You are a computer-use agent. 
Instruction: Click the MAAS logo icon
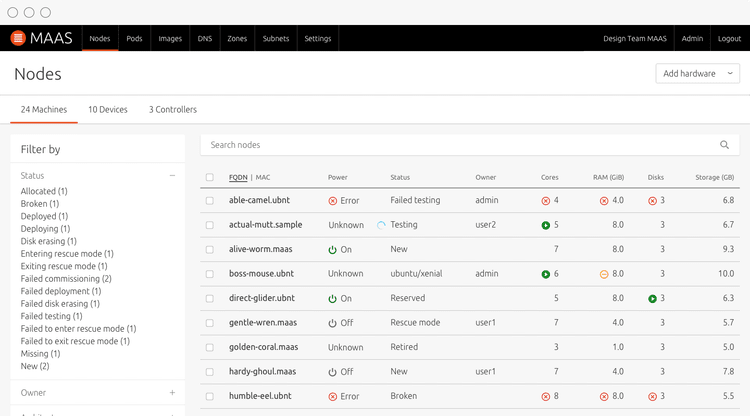tap(18, 38)
